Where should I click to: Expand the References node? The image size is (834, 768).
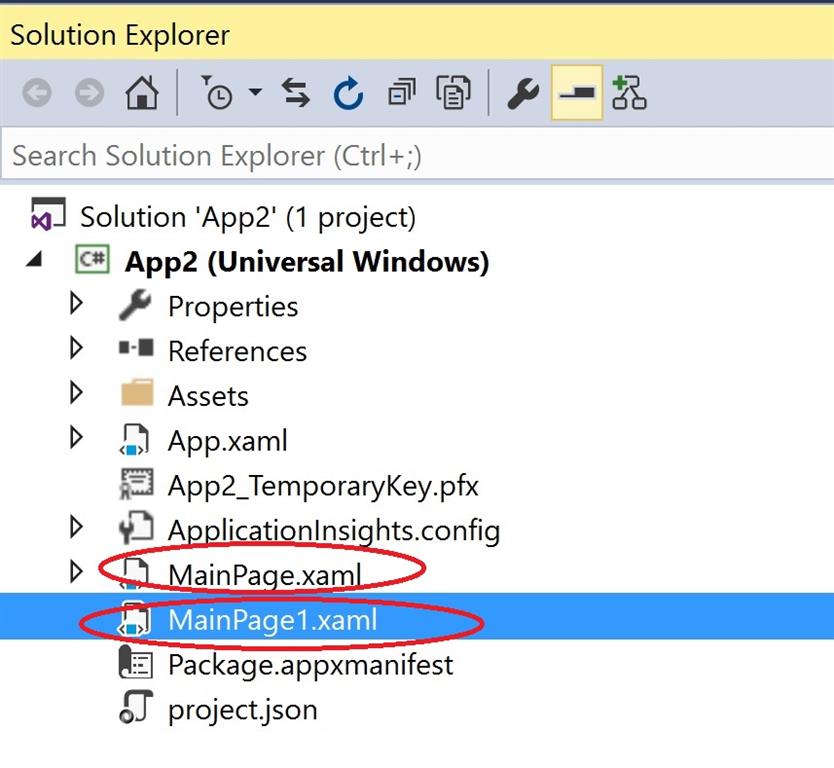click(77, 348)
